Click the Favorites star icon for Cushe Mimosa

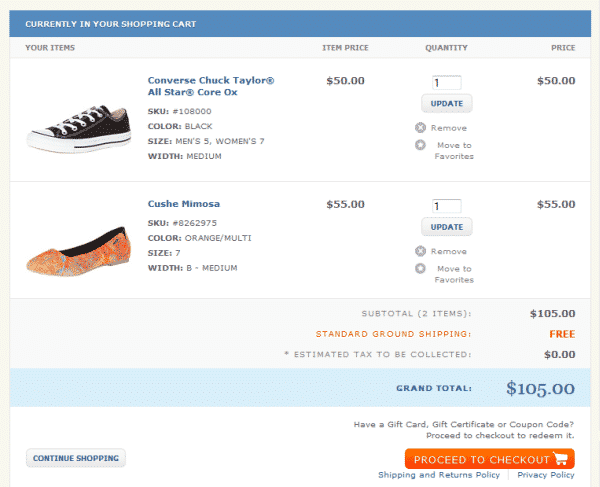(x=420, y=269)
